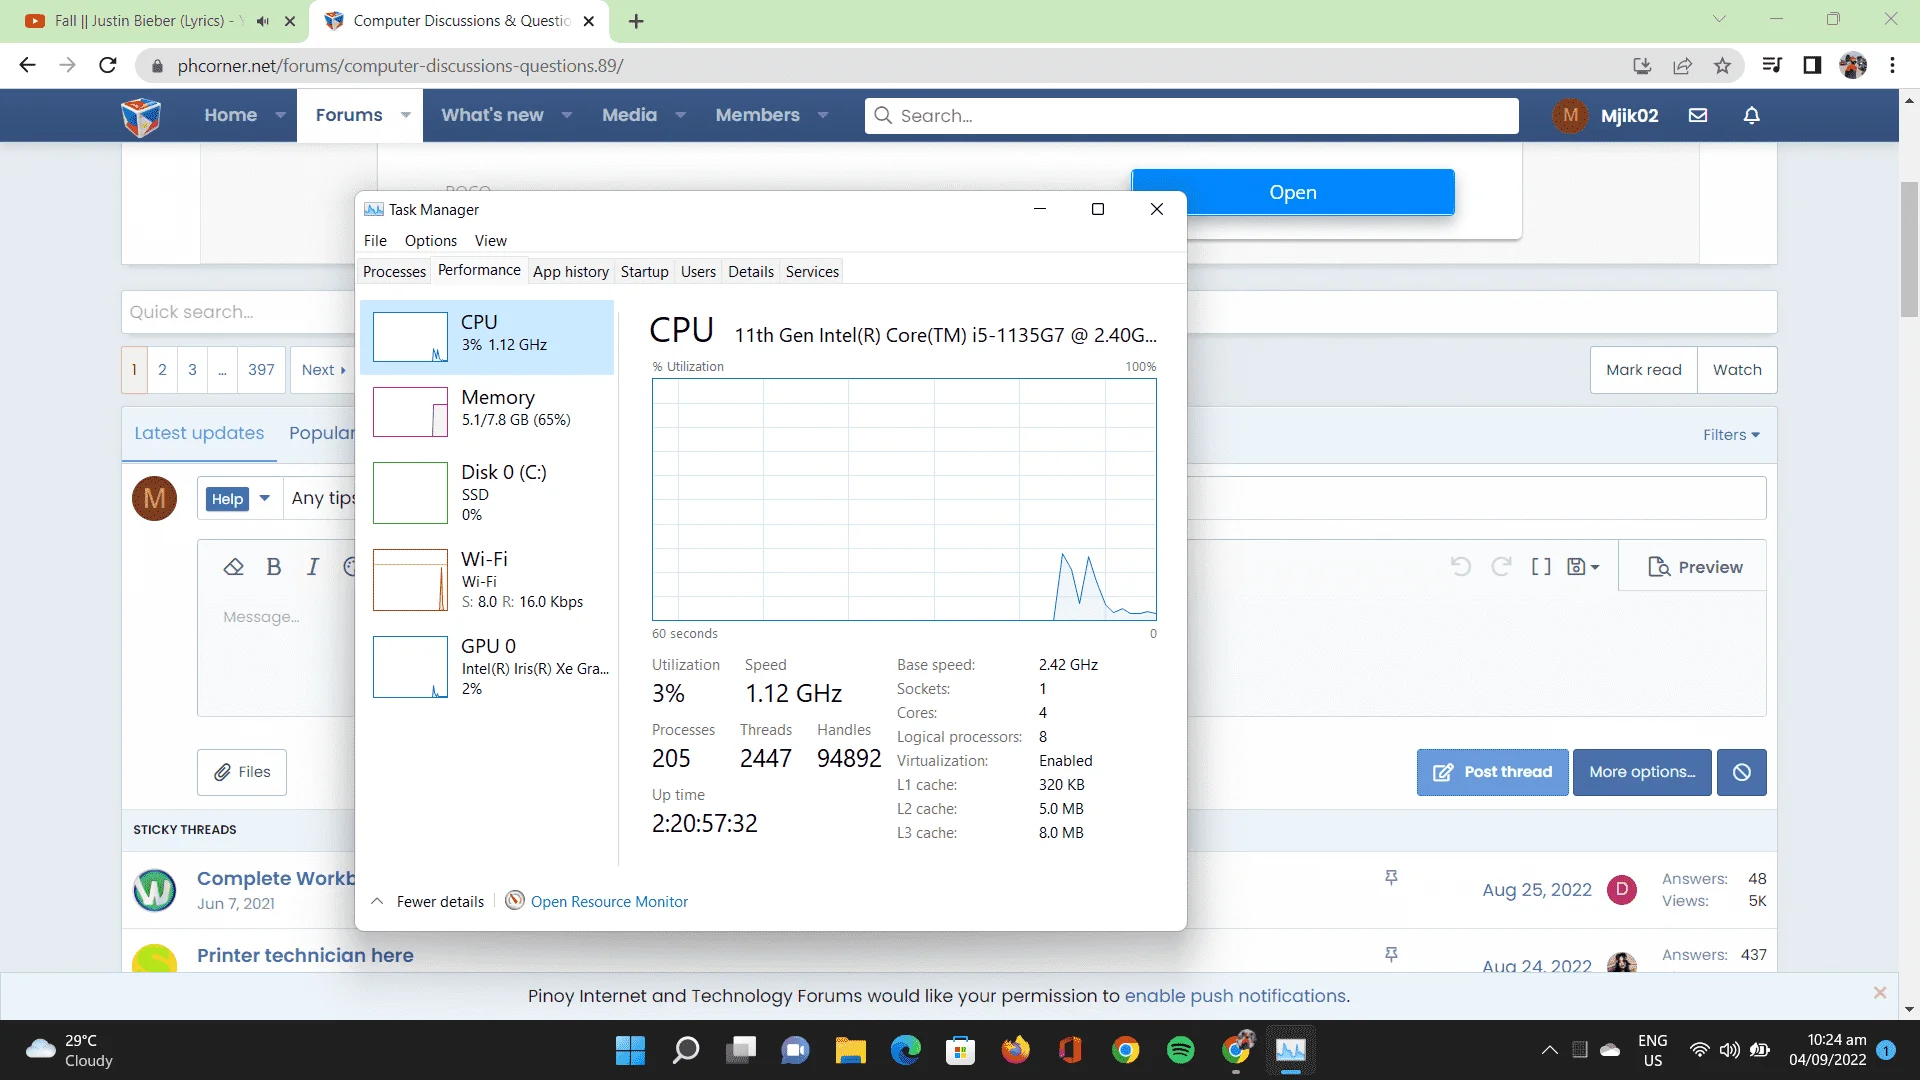Expand the Media menu dropdown arrow

coord(680,115)
